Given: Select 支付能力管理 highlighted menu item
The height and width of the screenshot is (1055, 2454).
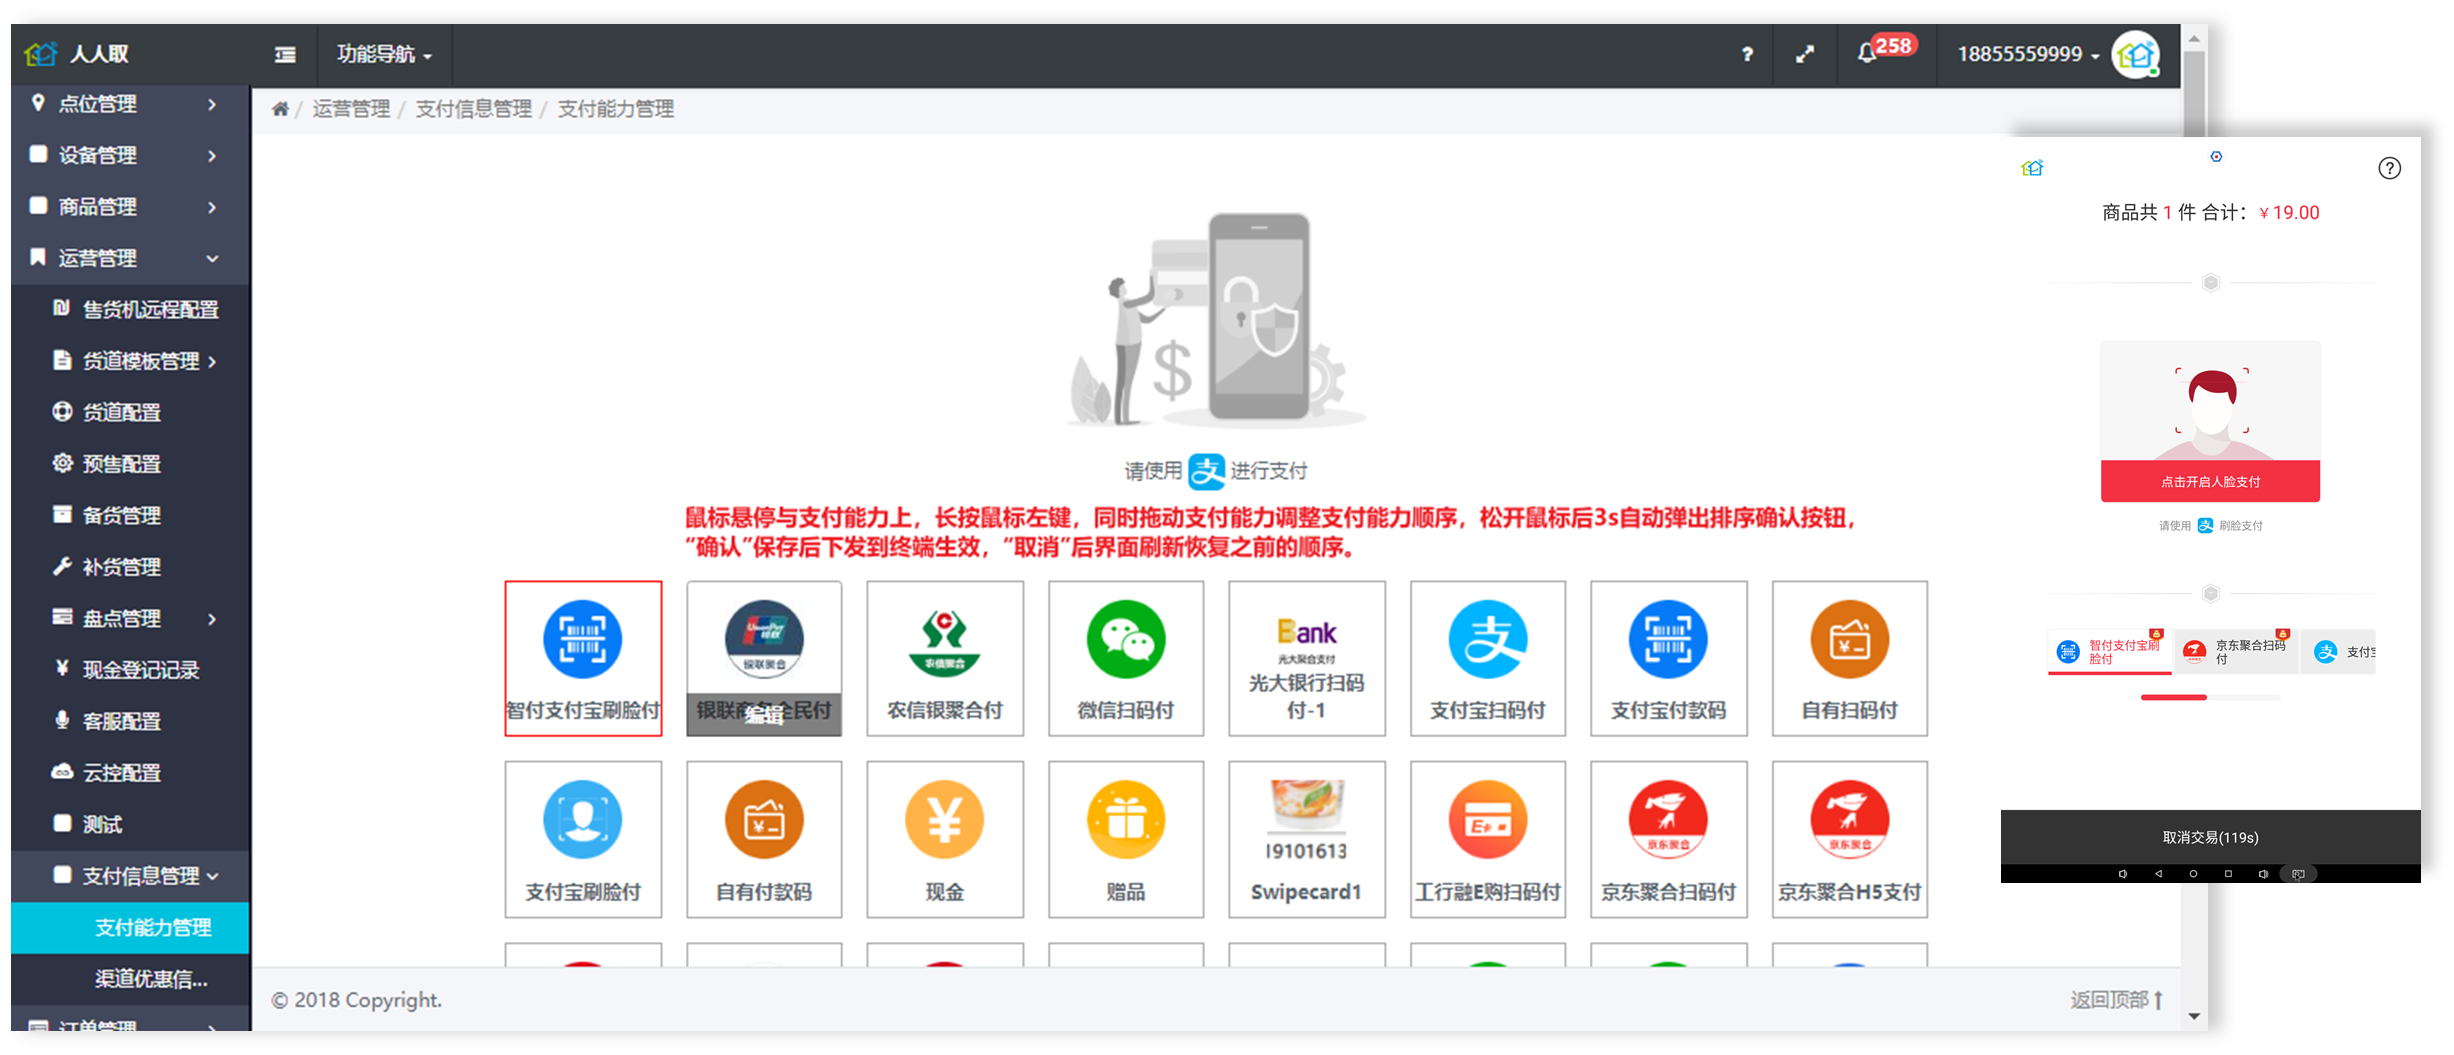Looking at the screenshot, I should click(130, 927).
